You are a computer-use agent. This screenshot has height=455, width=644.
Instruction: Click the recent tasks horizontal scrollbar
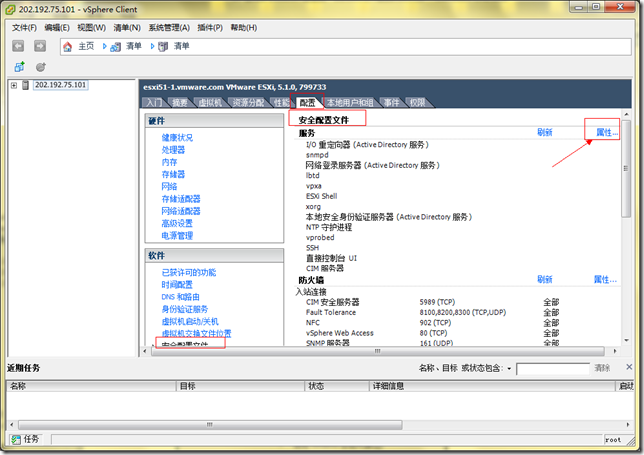click(x=210, y=425)
